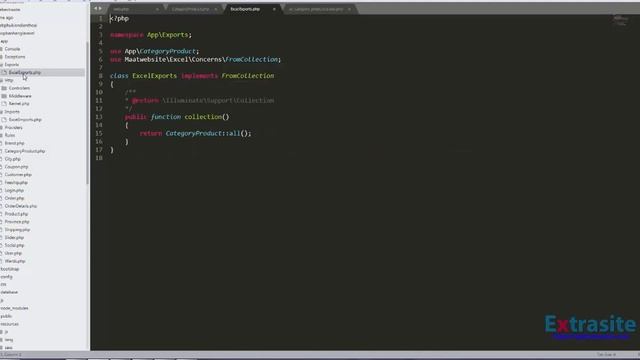Open User.php in sidebar
This screenshot has width=640, height=360.
(13, 253)
